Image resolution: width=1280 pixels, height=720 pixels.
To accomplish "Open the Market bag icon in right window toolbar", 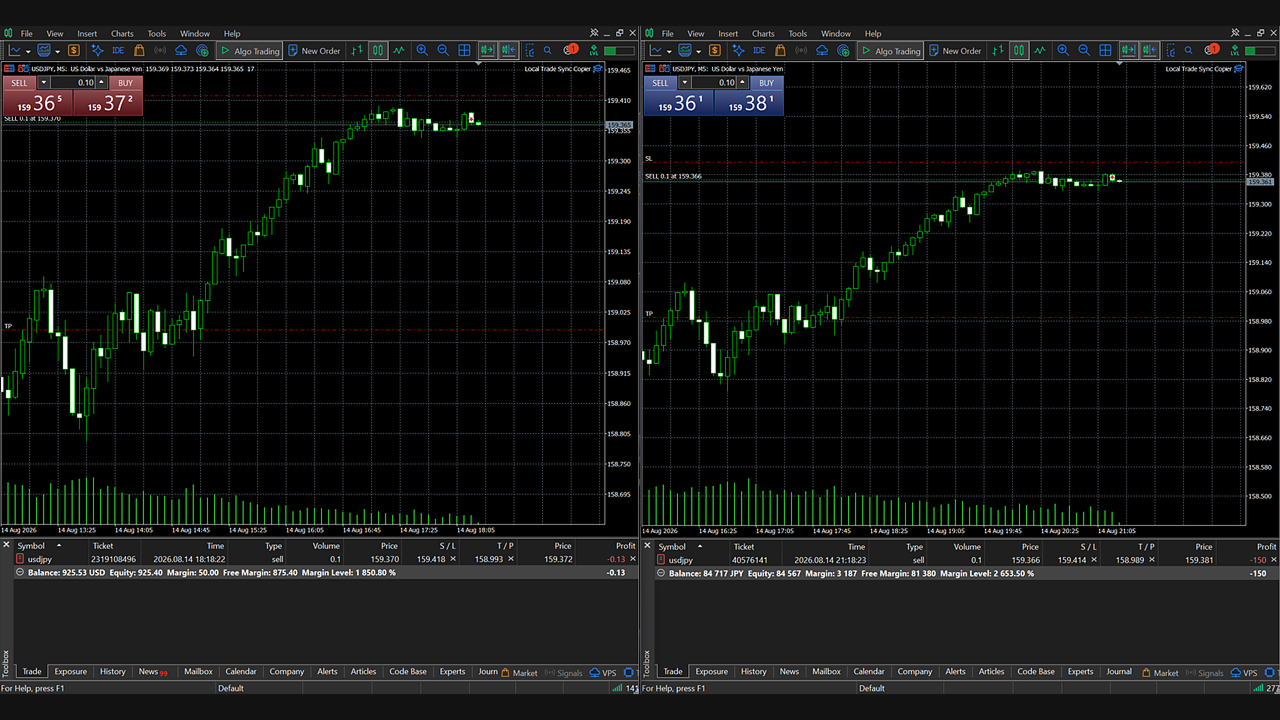I will point(780,50).
